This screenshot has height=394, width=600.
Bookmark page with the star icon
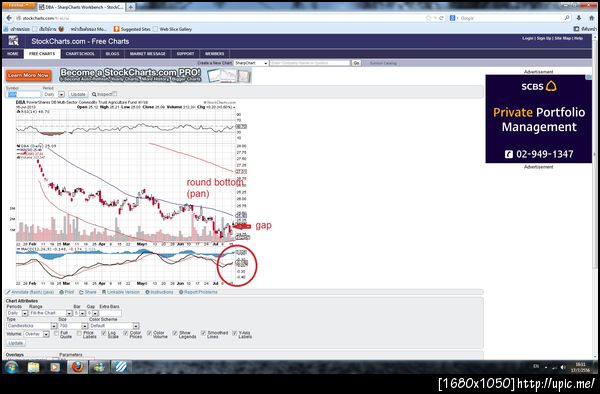pos(428,18)
